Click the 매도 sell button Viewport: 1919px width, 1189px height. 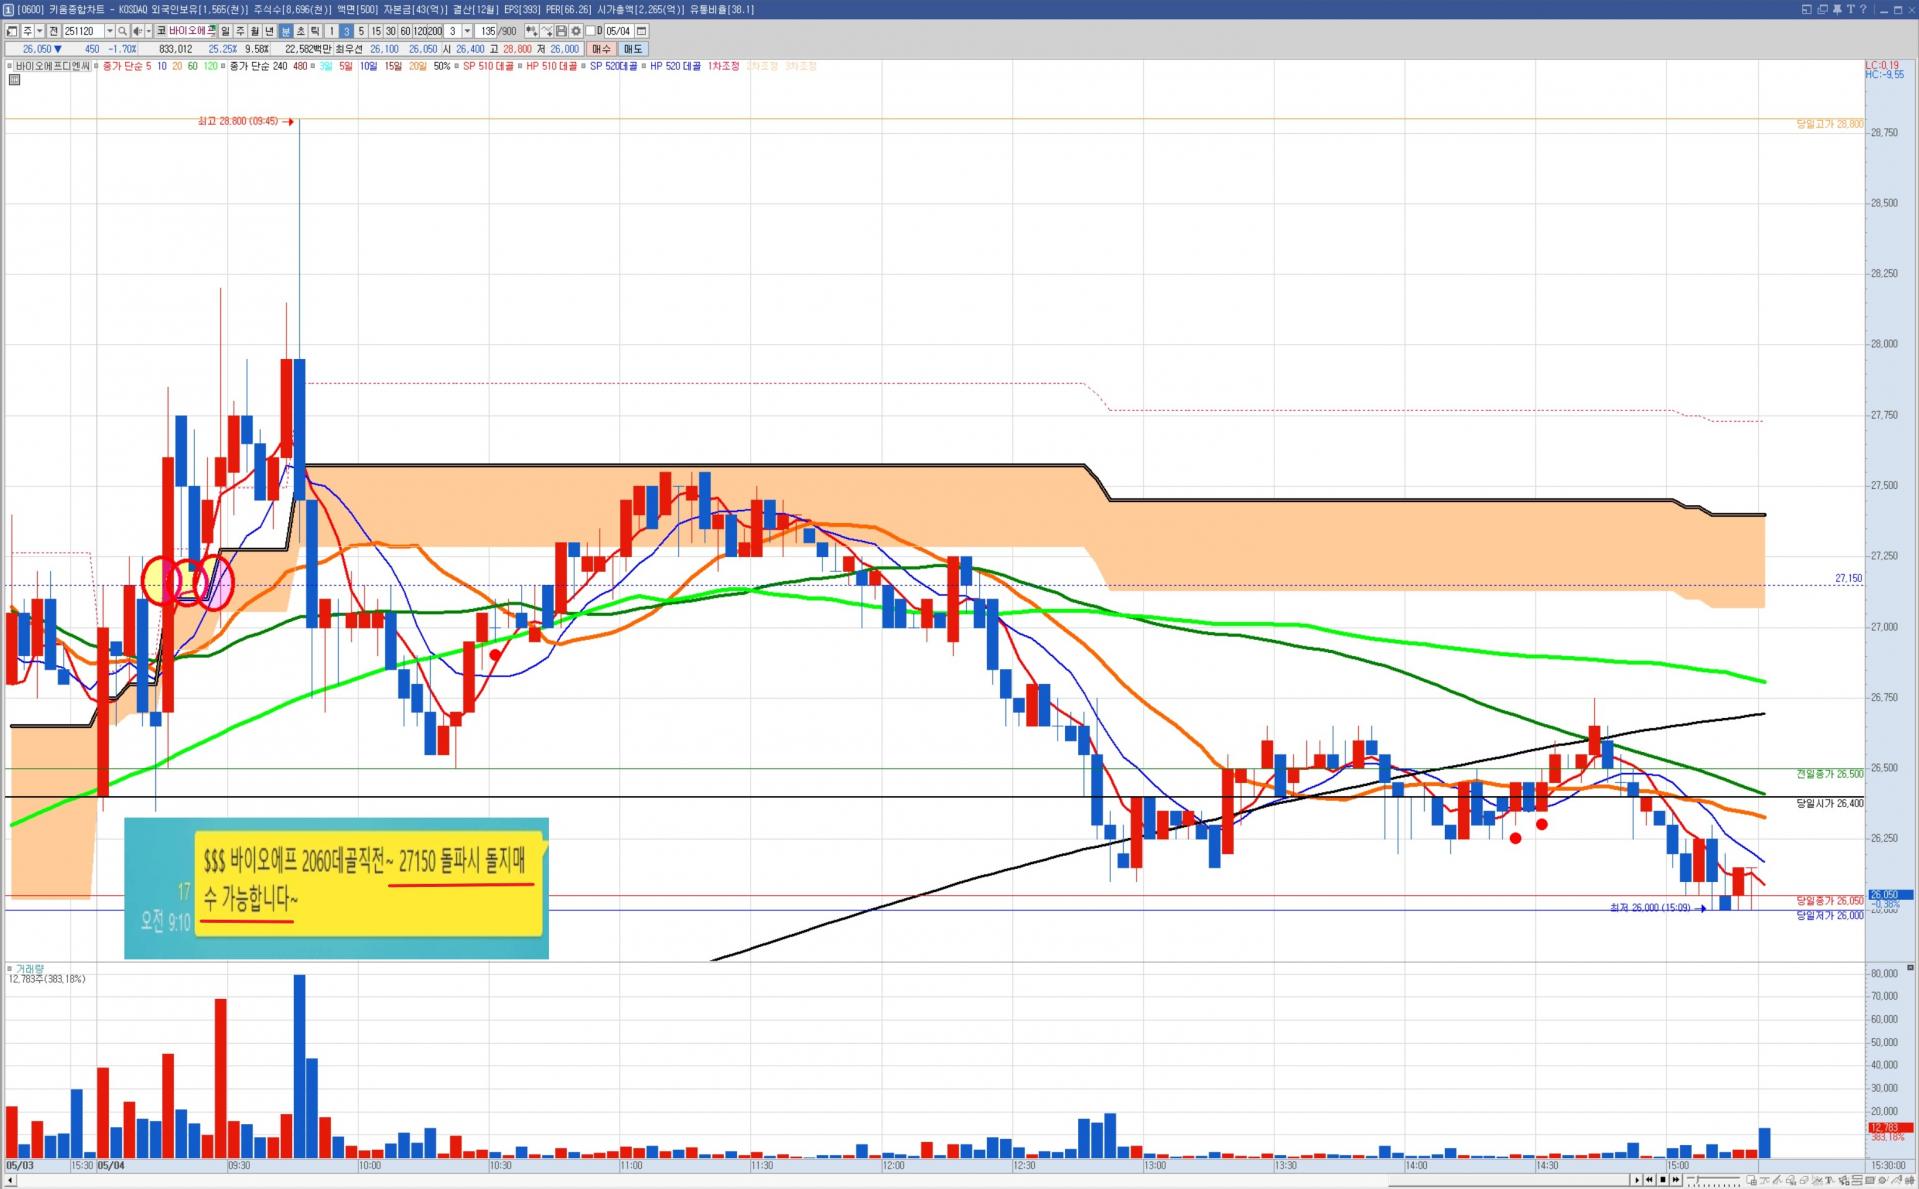click(x=633, y=48)
